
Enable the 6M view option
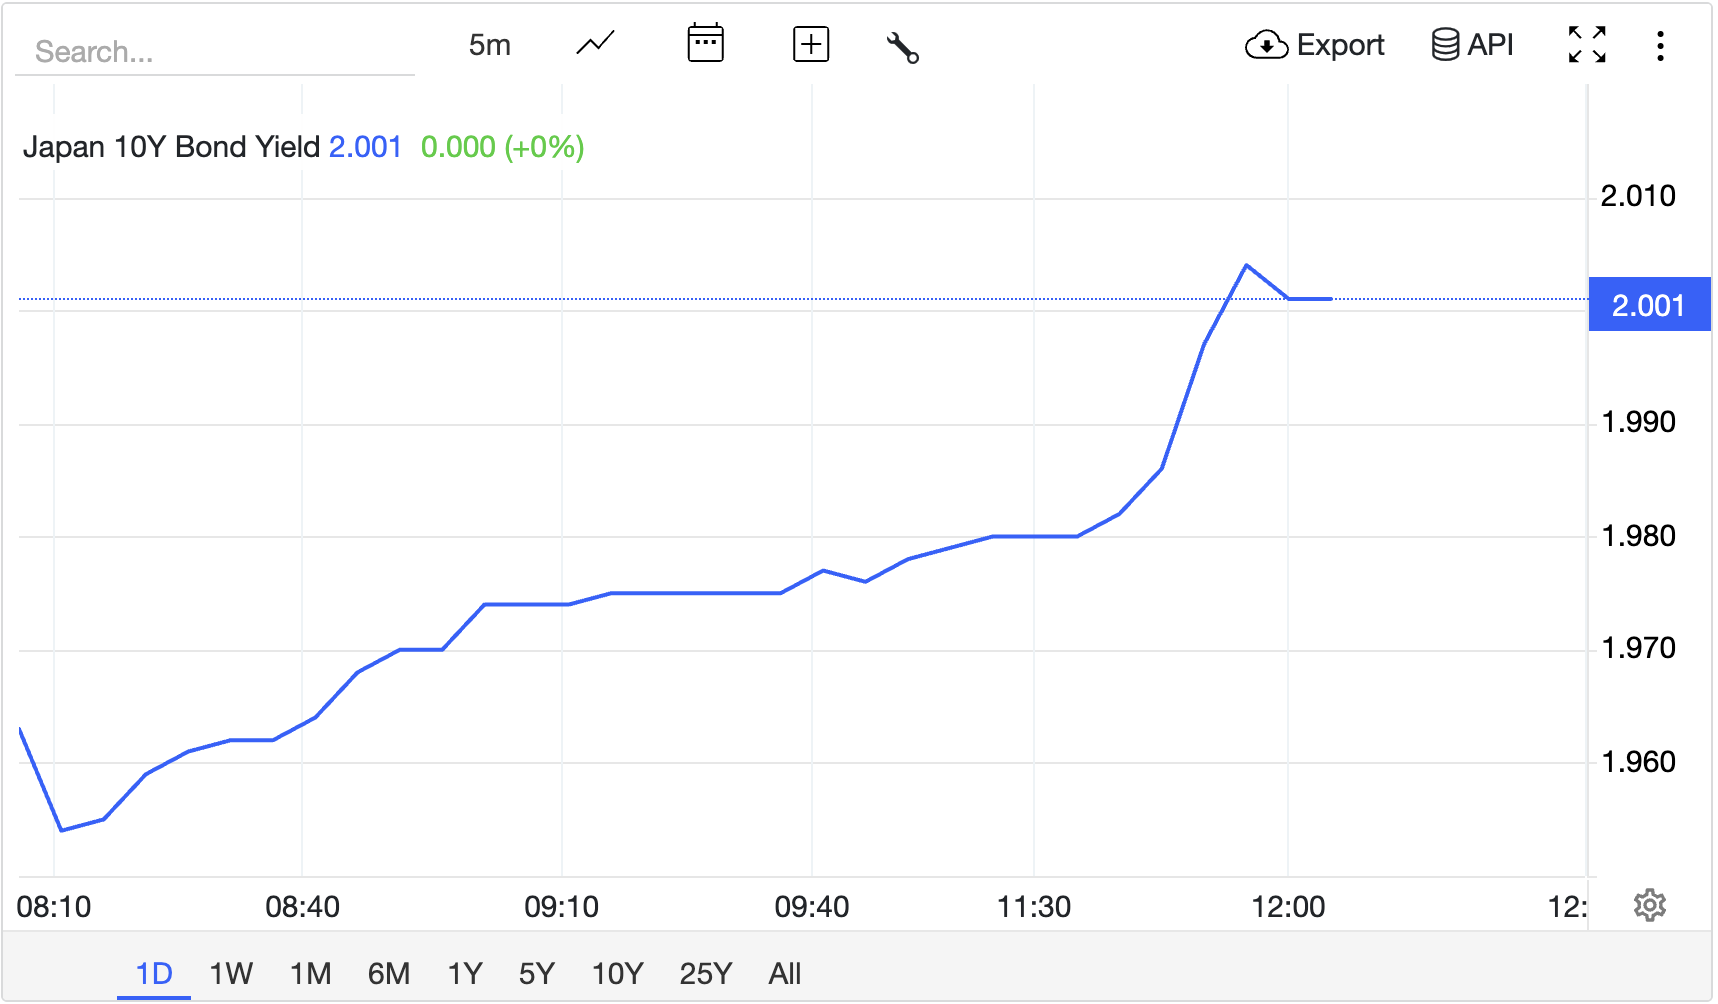coord(390,972)
